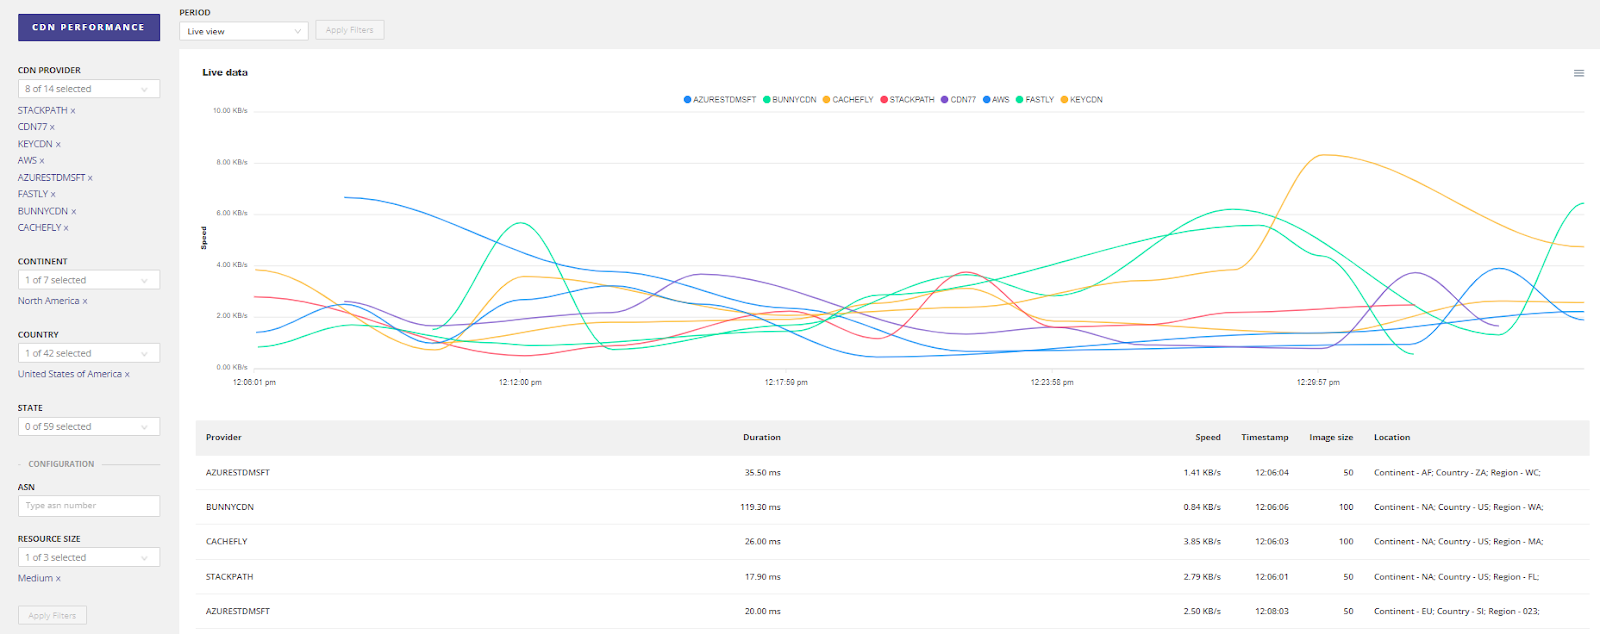This screenshot has width=1600, height=634.
Task: Toggle FASTLY series in chart legend
Action: (x=1035, y=100)
